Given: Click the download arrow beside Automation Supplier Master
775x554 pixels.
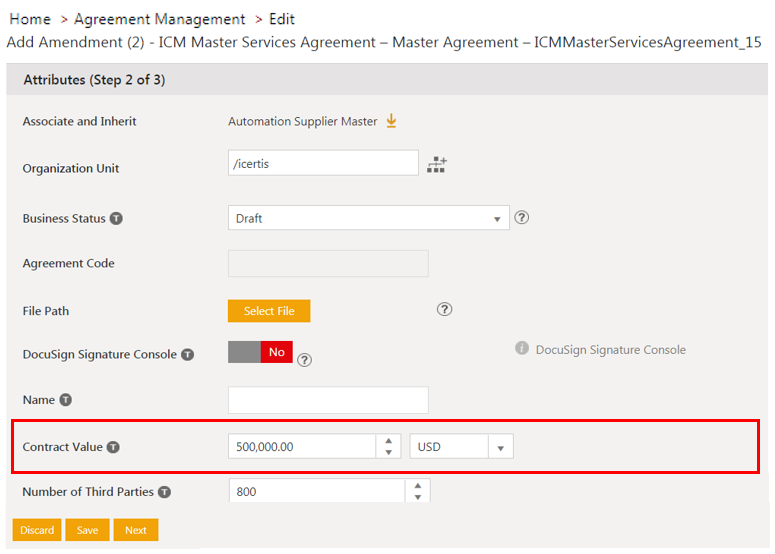Looking at the screenshot, I should coord(391,121).
